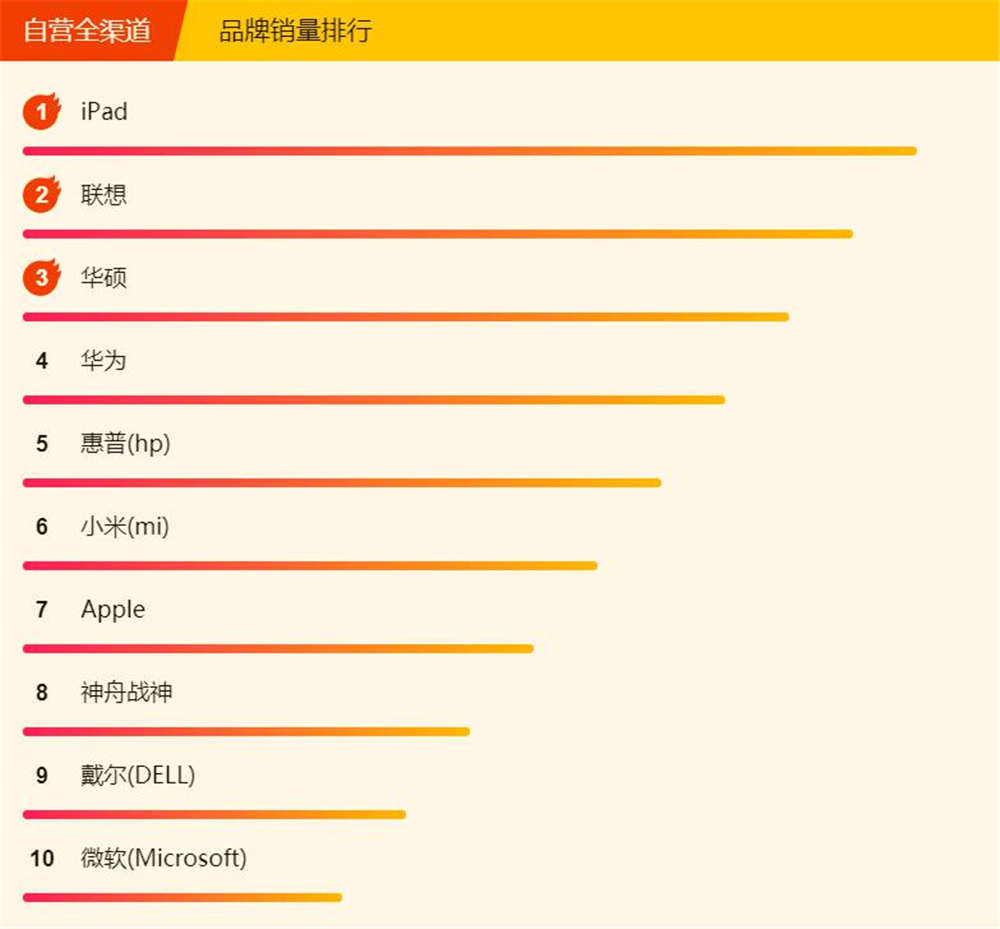Click the 华为 brand name
Viewport: 1000px width, 929px height.
(103, 361)
